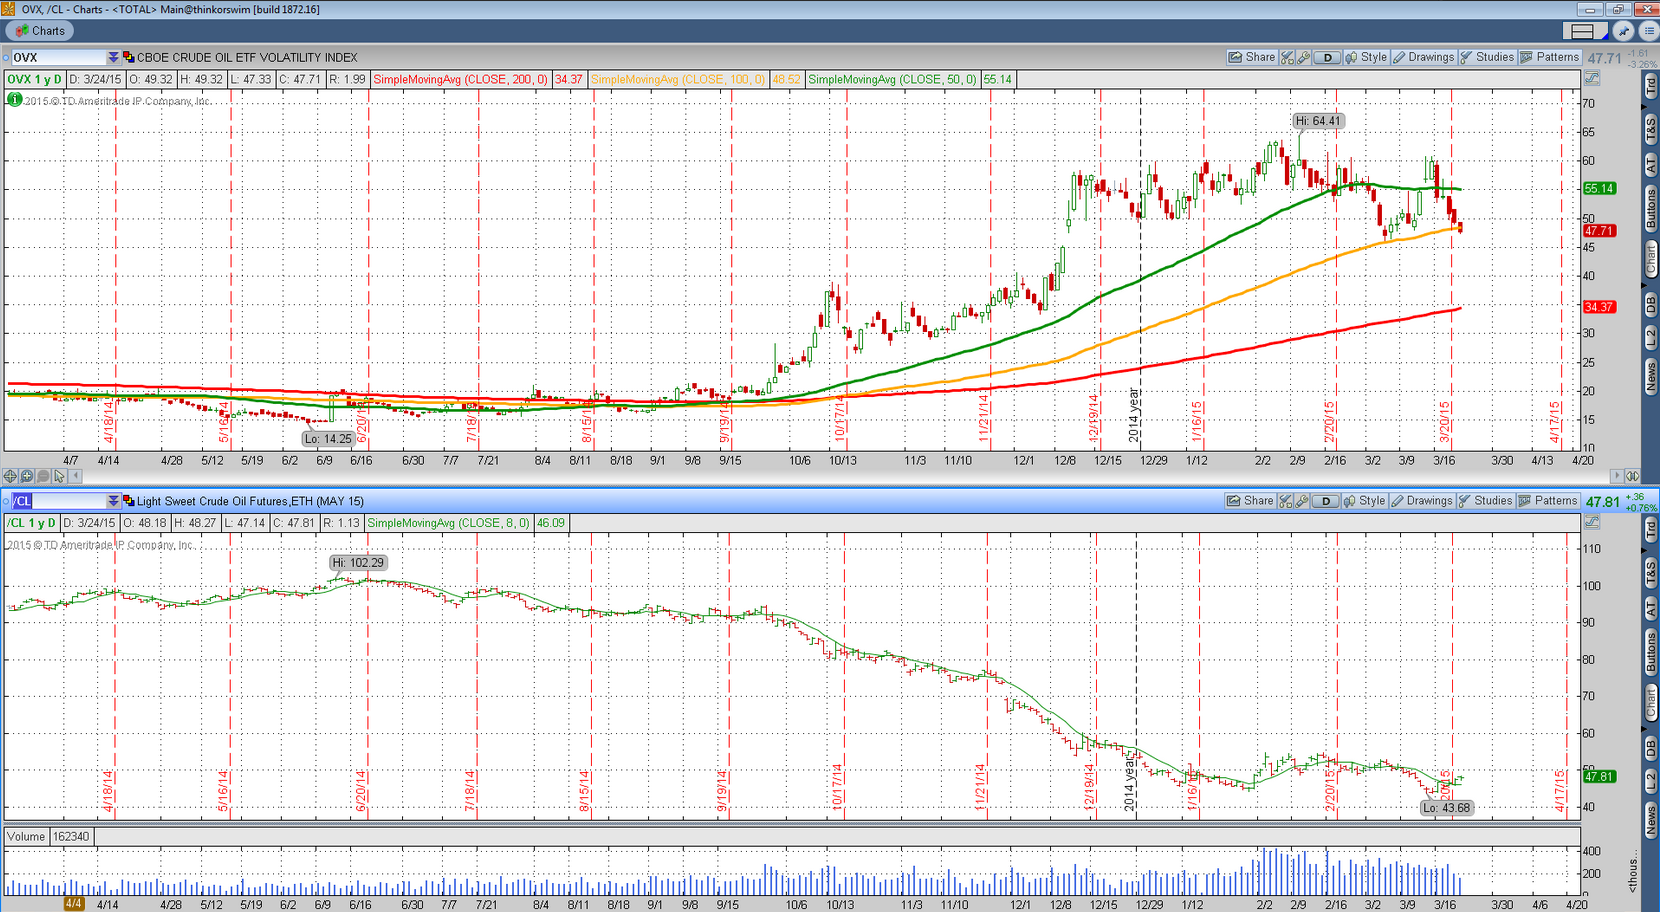Click the Hi: 64.41 price bubble
Screen dimensions: 1667x912
pos(1318,121)
